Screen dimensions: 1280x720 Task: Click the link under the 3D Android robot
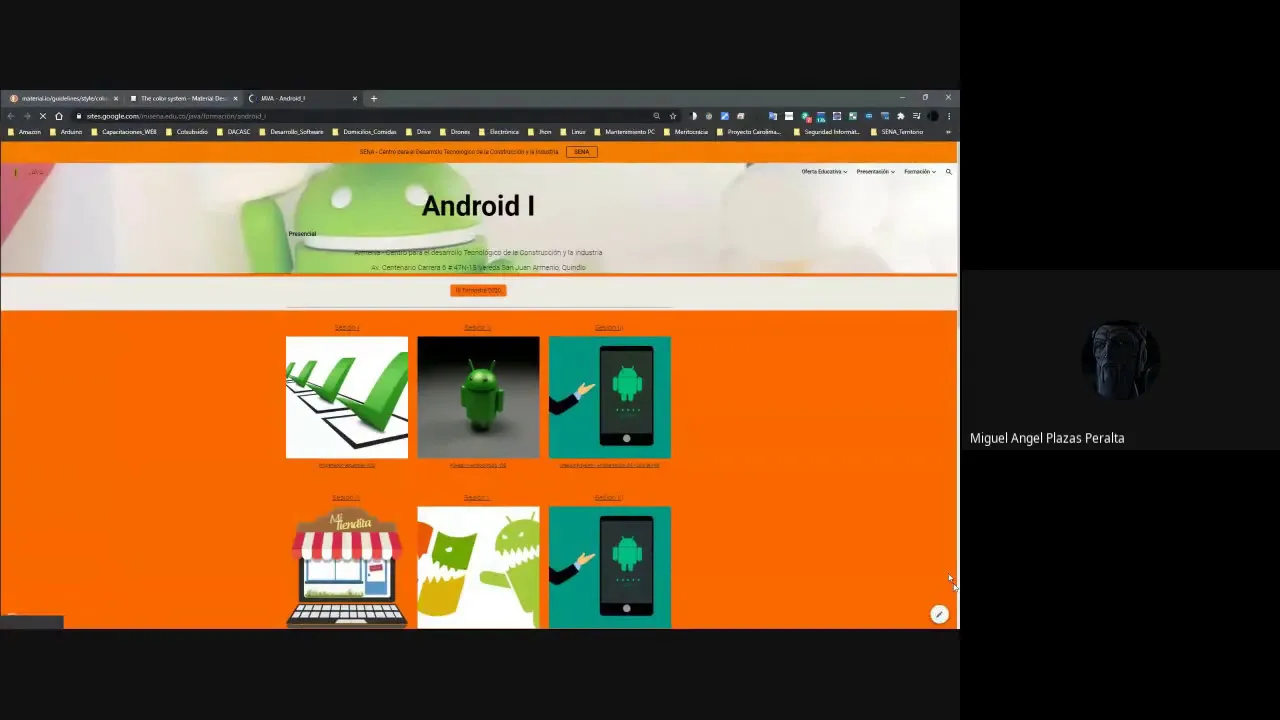click(x=478, y=465)
